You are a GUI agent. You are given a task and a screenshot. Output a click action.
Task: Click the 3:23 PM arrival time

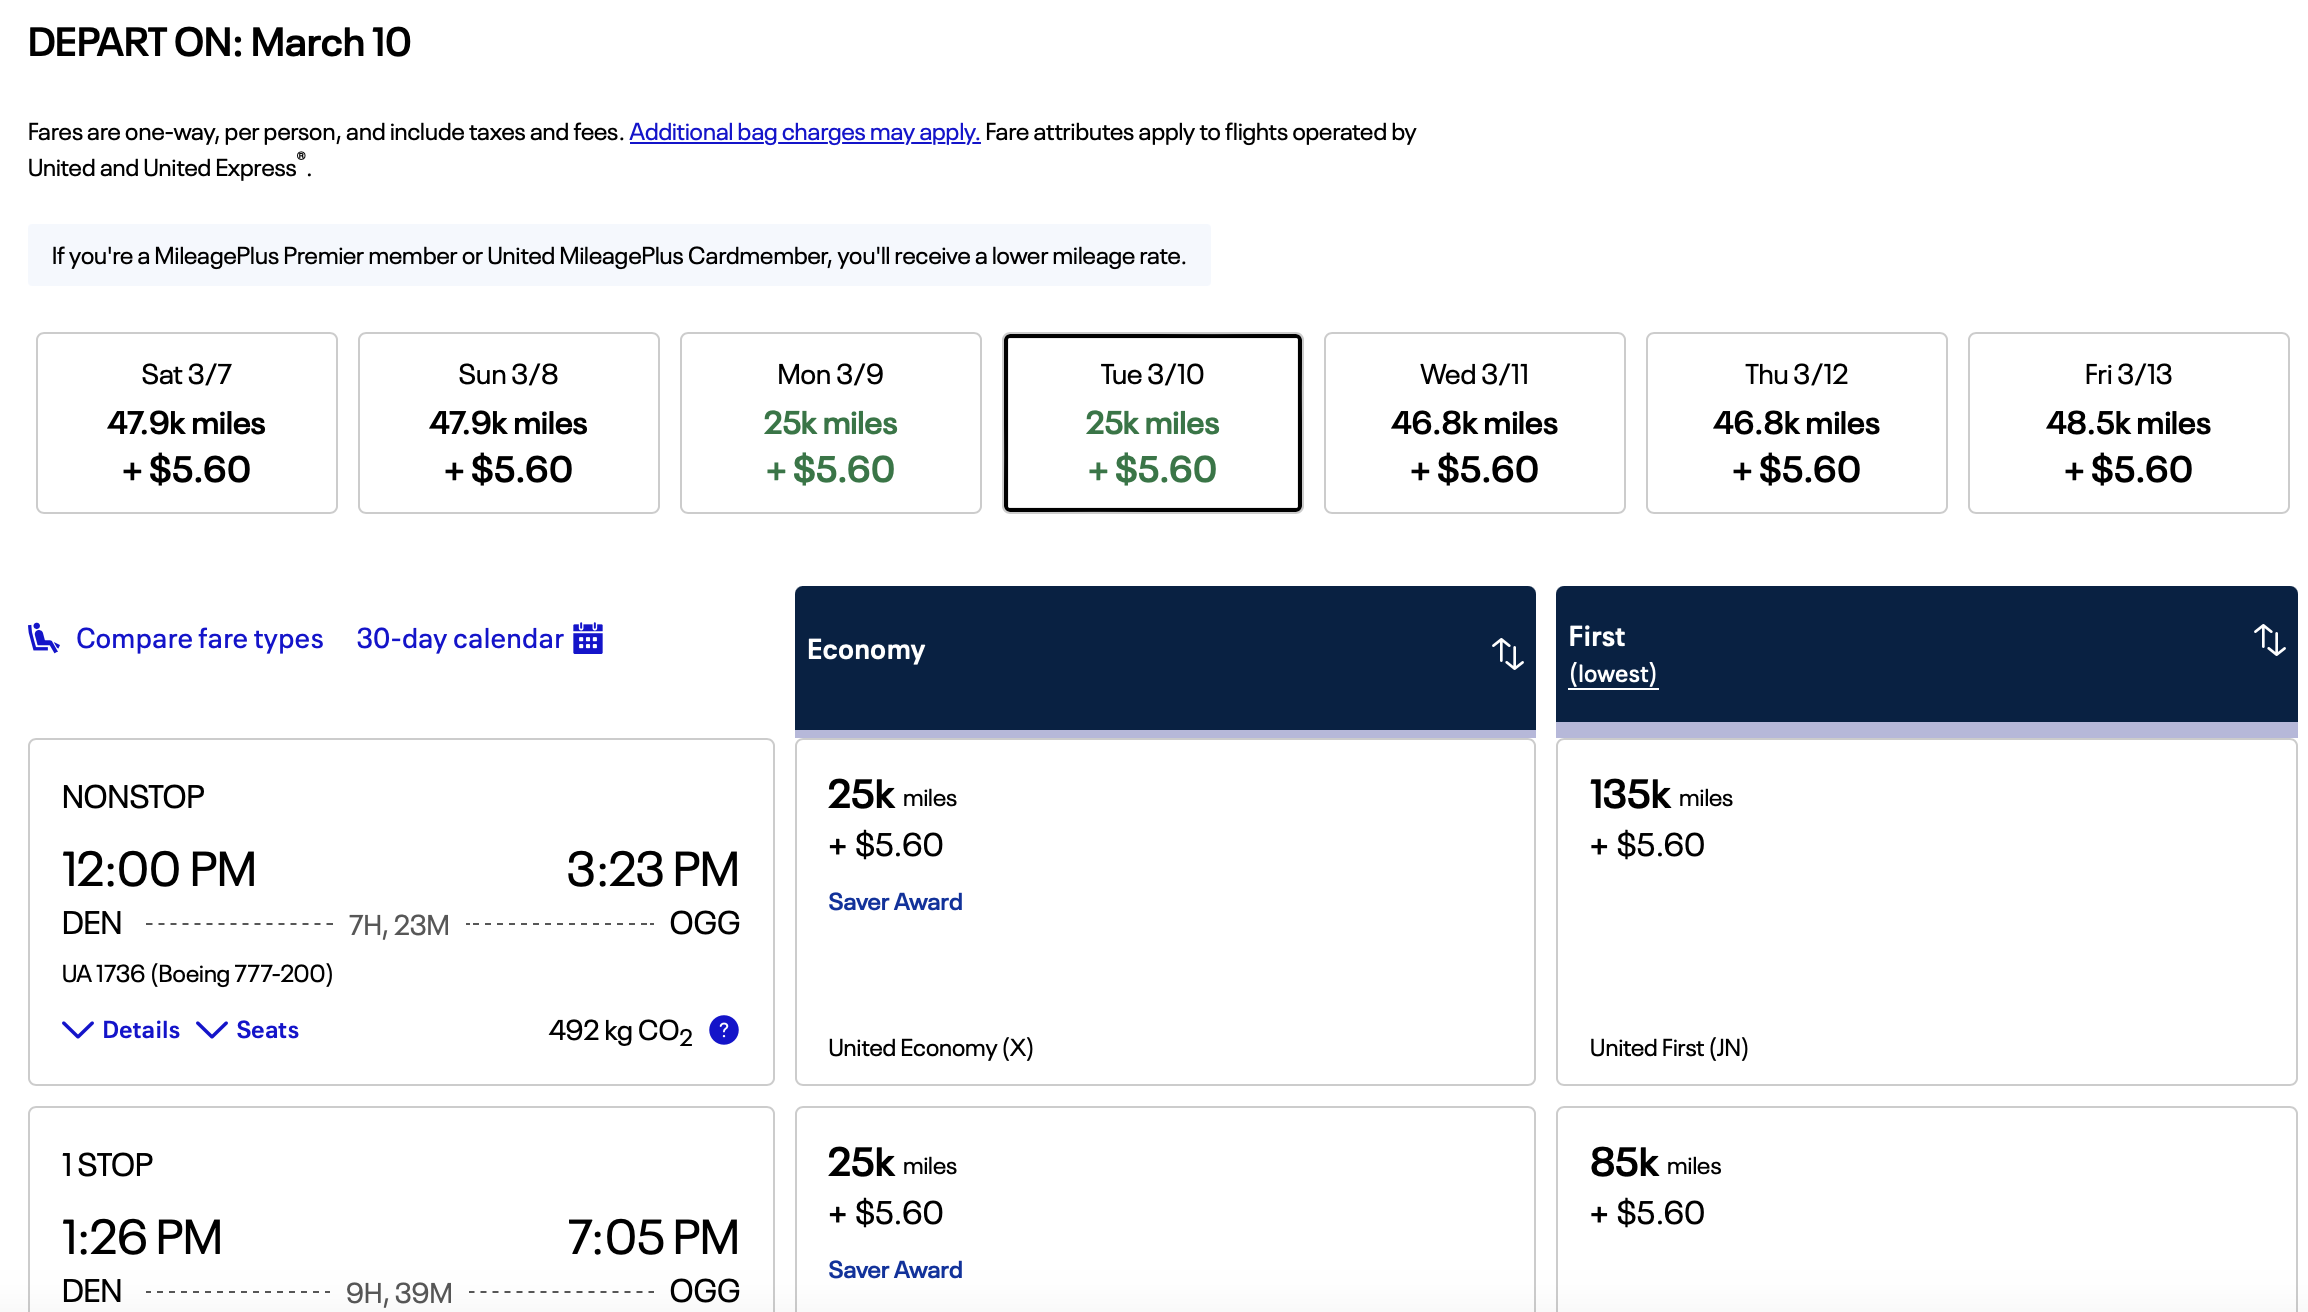pos(653,869)
